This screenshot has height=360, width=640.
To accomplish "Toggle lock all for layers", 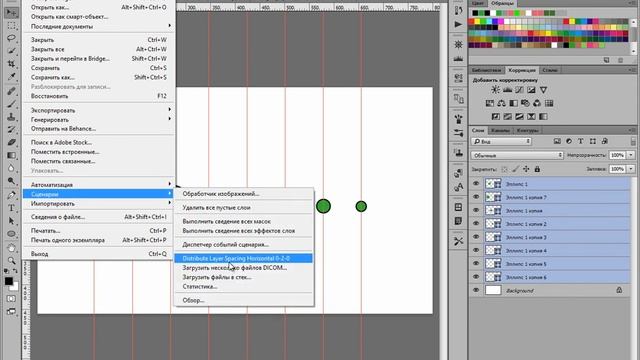I will click(537, 169).
